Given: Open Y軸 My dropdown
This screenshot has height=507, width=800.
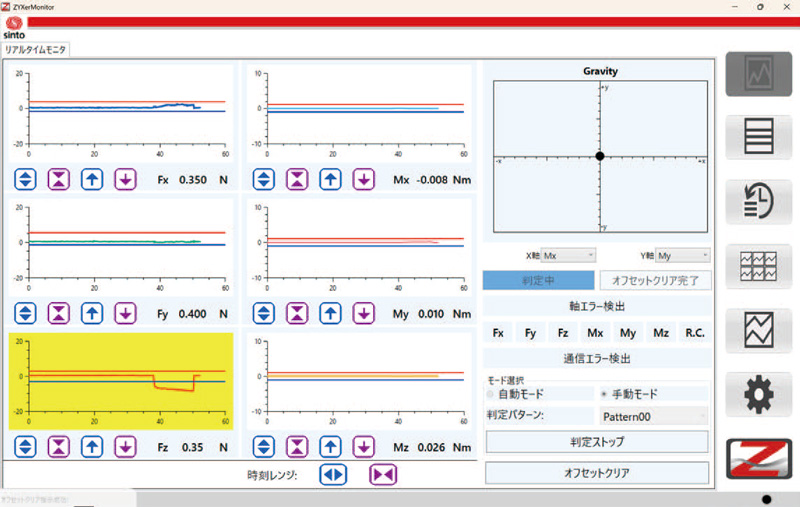Looking at the screenshot, I should coord(684,256).
